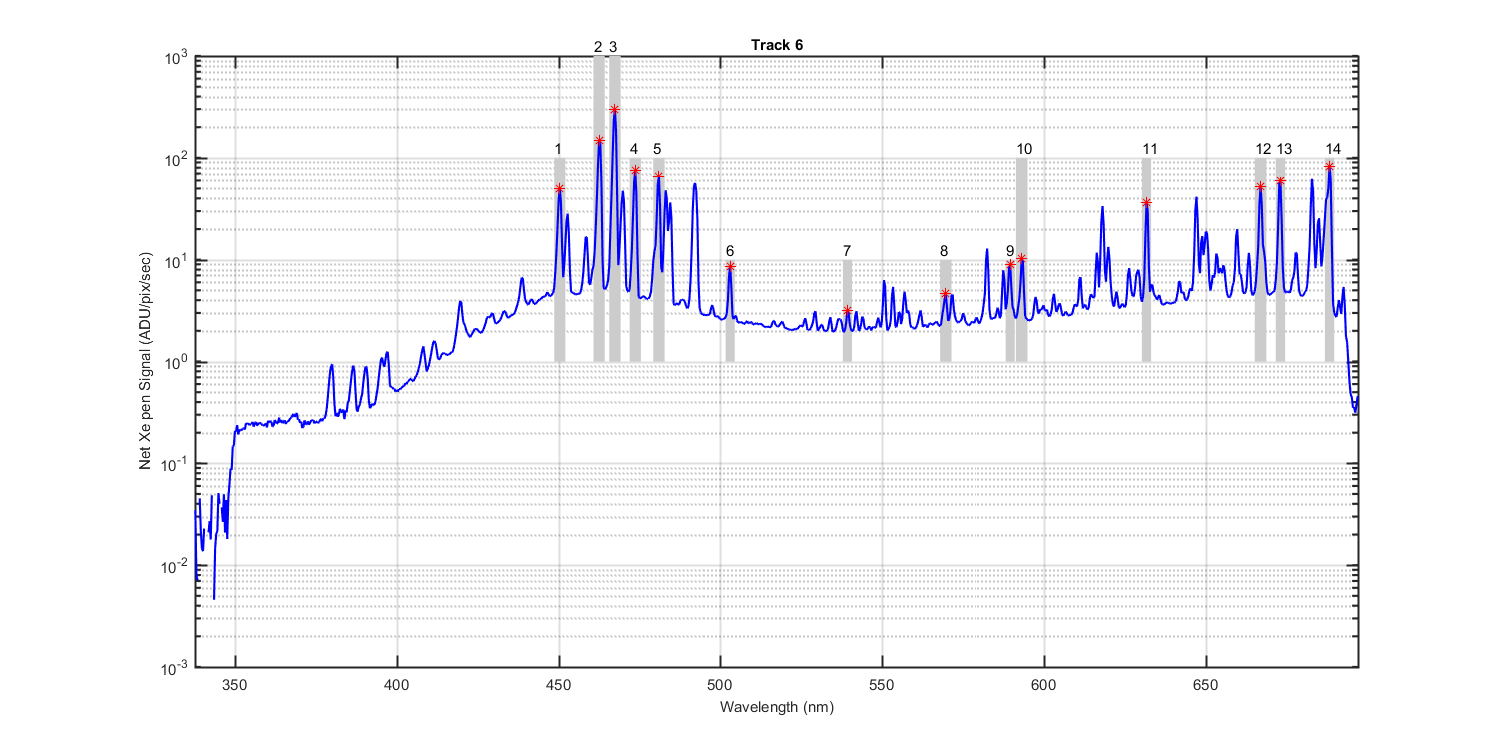Viewport: 1500px width, 750px height.
Task: Click the red peak marker under label 14
Action: (x=1329, y=167)
